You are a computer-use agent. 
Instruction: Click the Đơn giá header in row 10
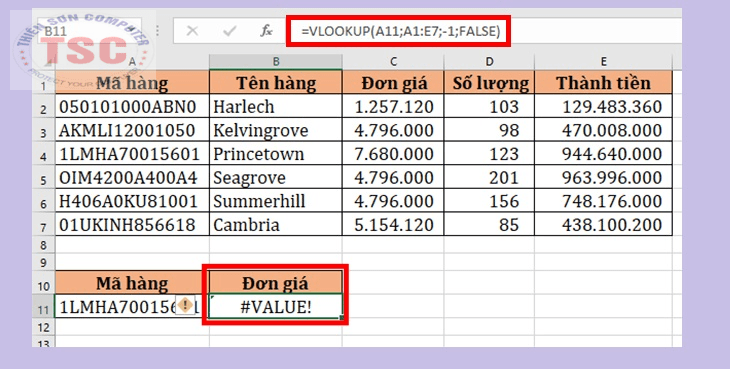[276, 283]
